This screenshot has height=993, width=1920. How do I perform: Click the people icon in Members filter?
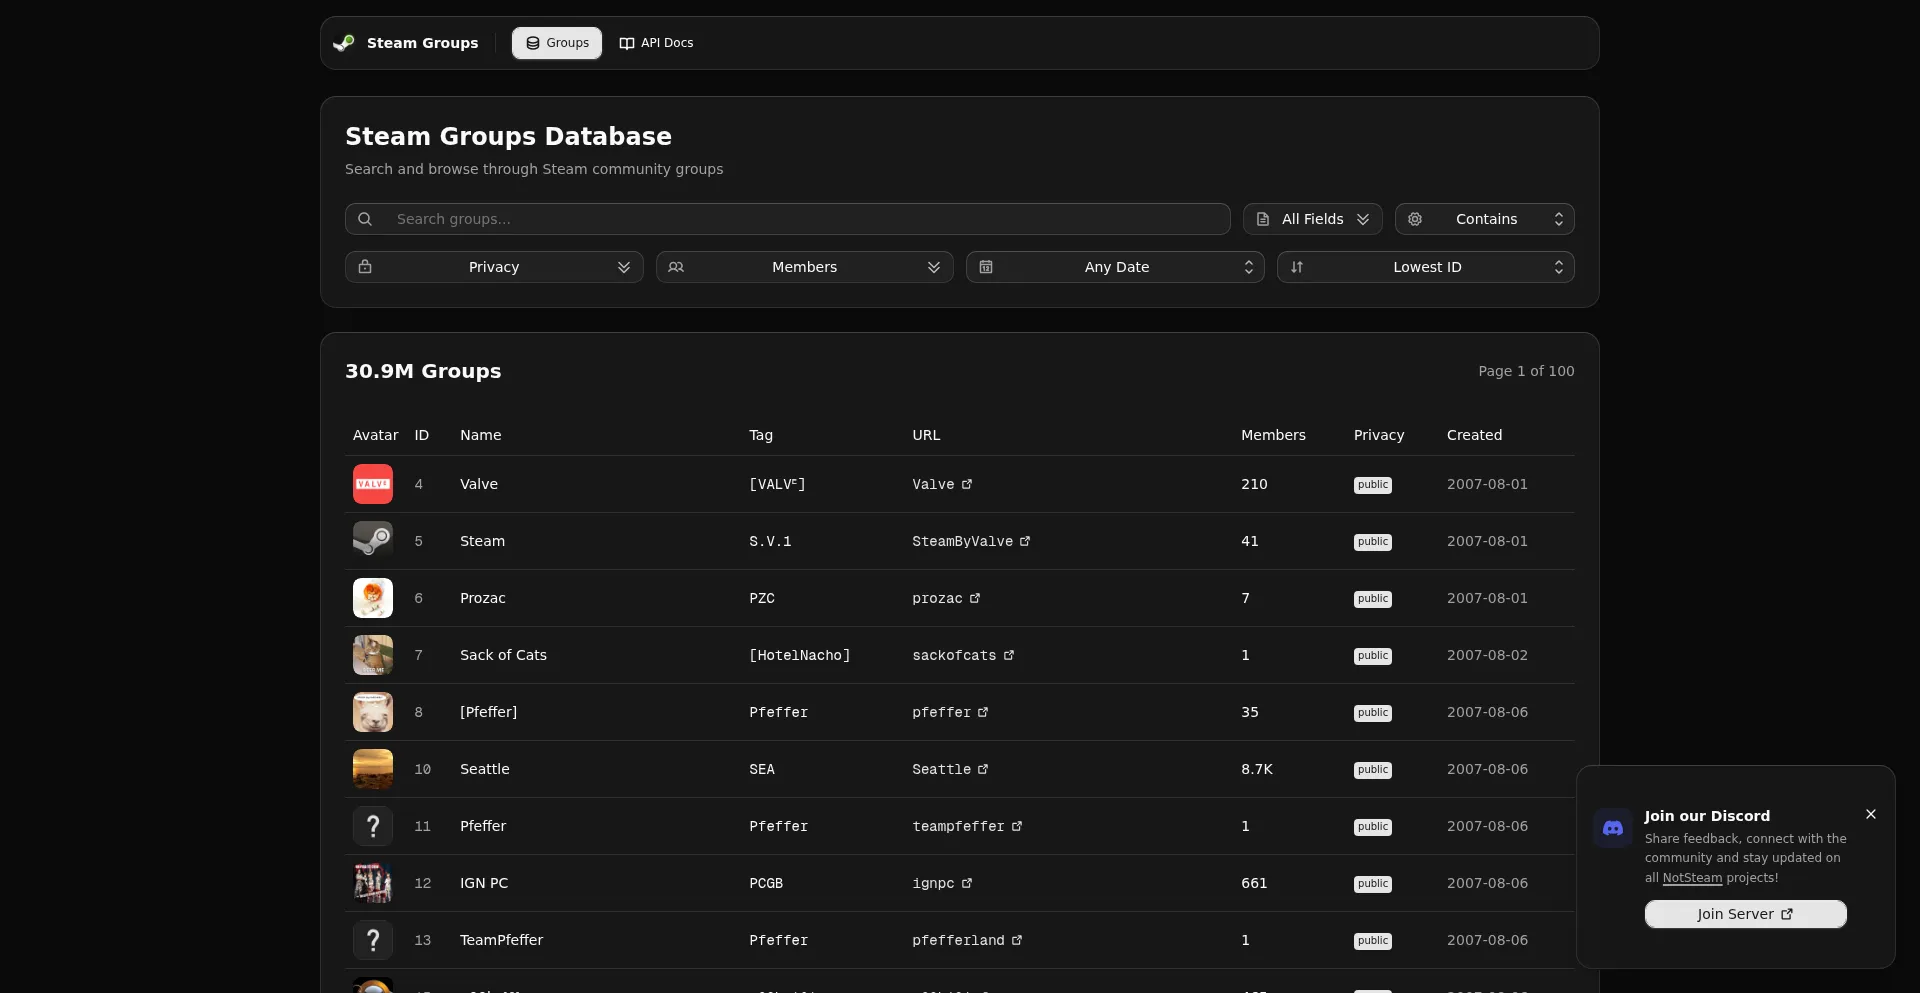676,267
